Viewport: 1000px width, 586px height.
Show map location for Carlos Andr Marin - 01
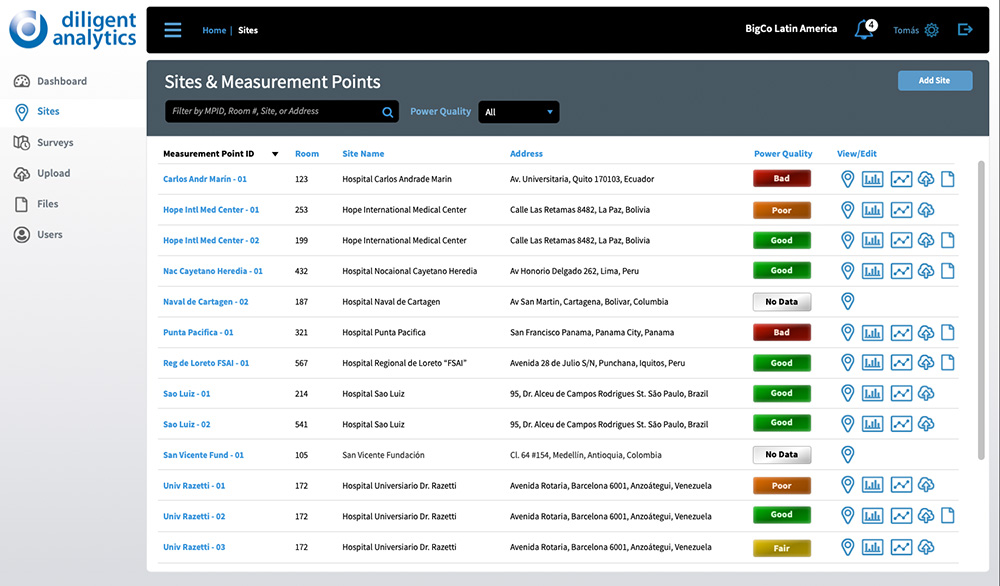pos(848,179)
